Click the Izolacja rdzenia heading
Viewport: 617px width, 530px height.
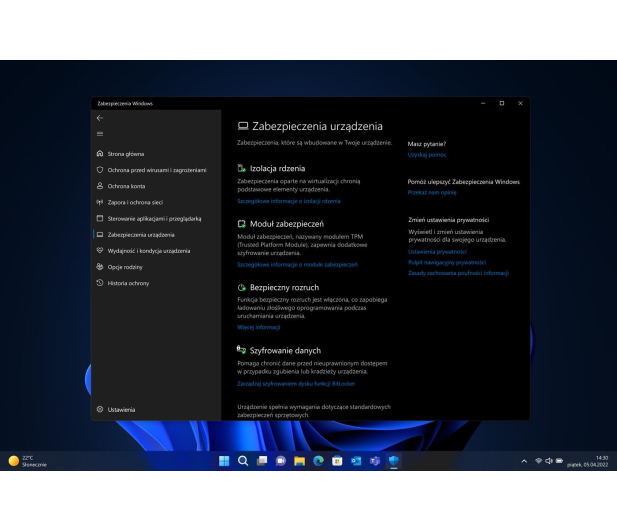point(277,168)
